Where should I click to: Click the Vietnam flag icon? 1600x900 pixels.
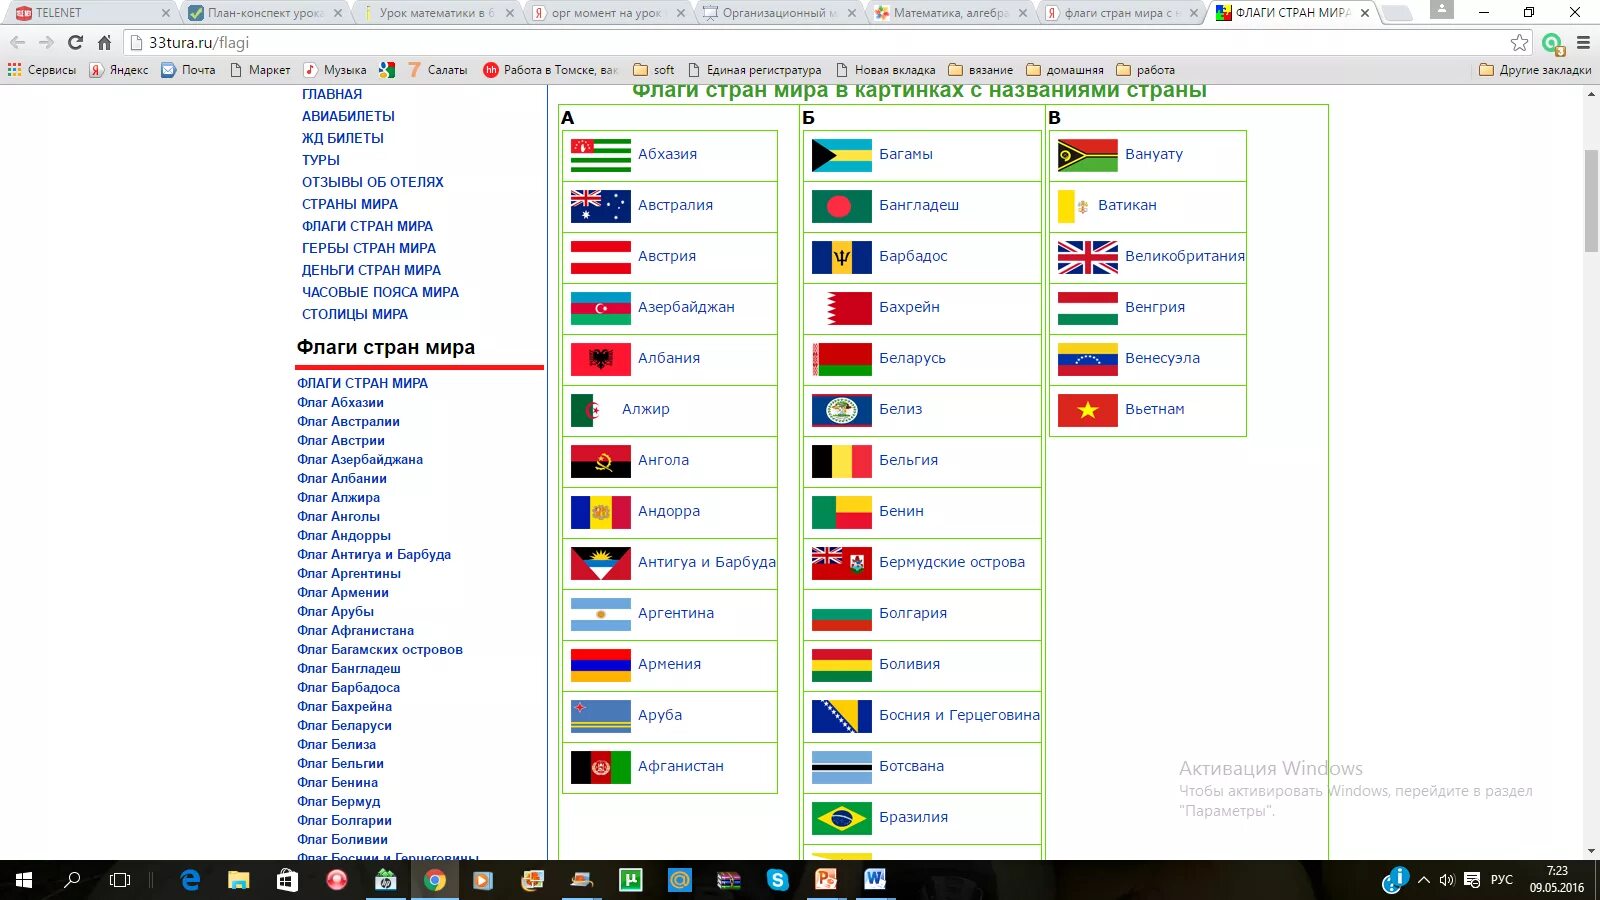point(1087,410)
